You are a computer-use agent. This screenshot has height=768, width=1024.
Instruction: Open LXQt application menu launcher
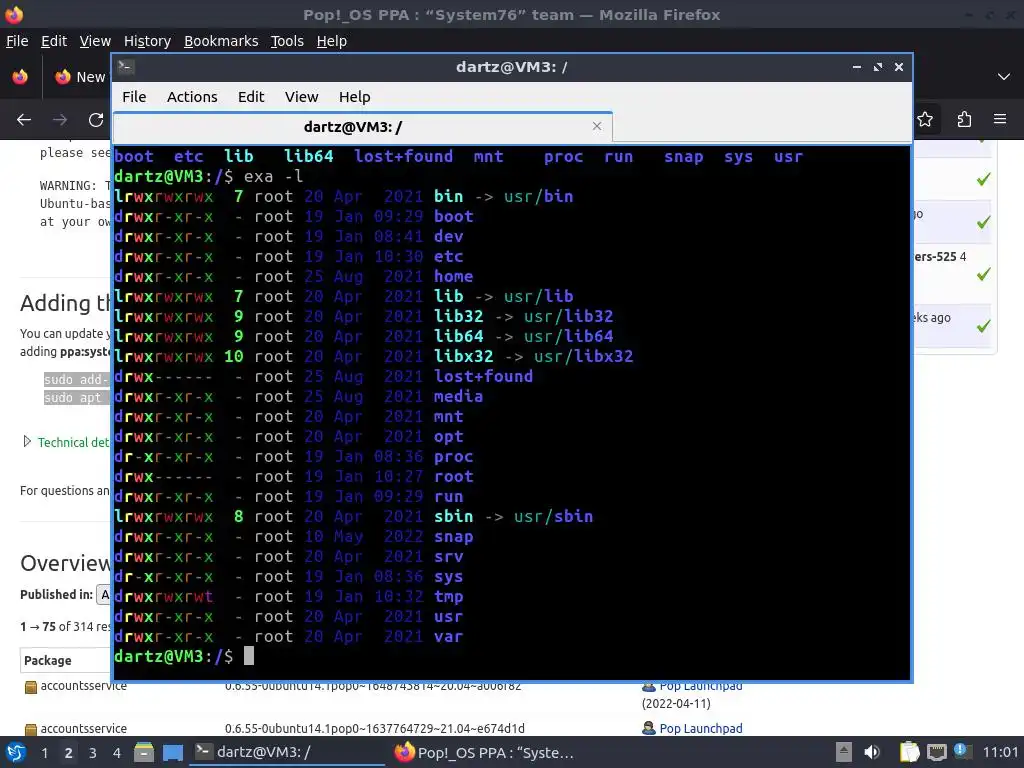(16, 752)
